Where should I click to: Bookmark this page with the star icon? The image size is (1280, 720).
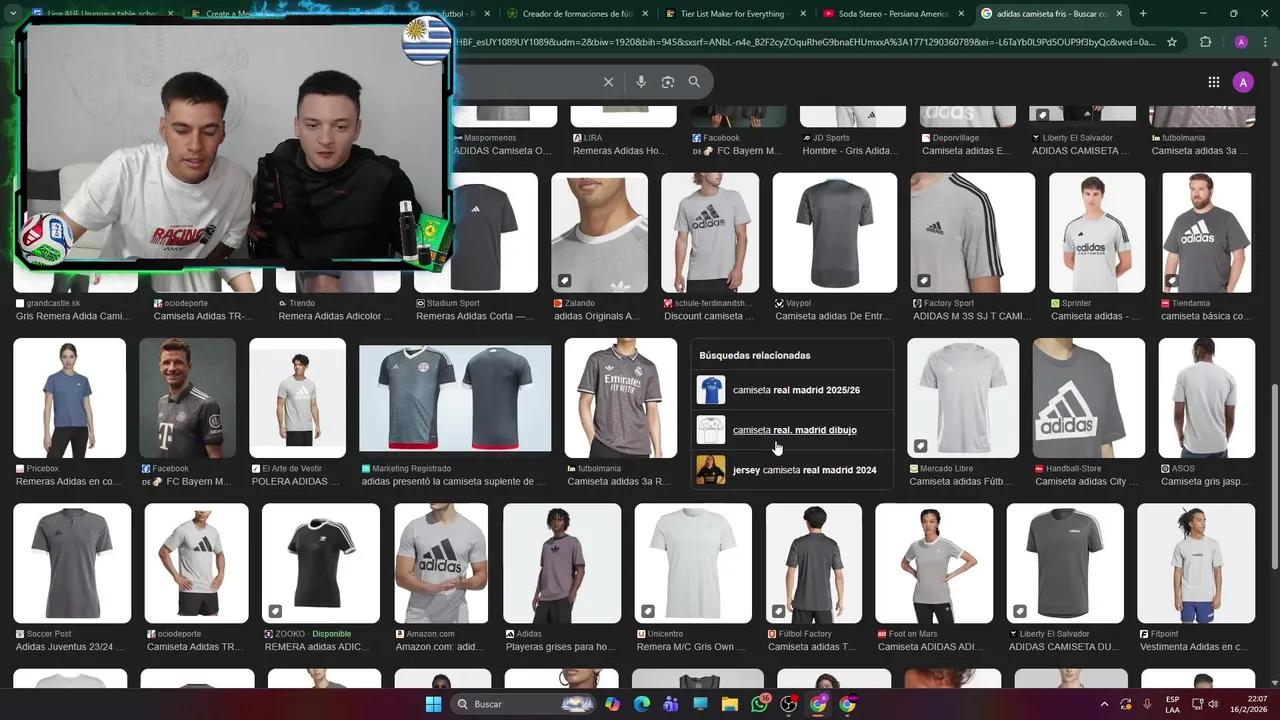(x=1172, y=42)
